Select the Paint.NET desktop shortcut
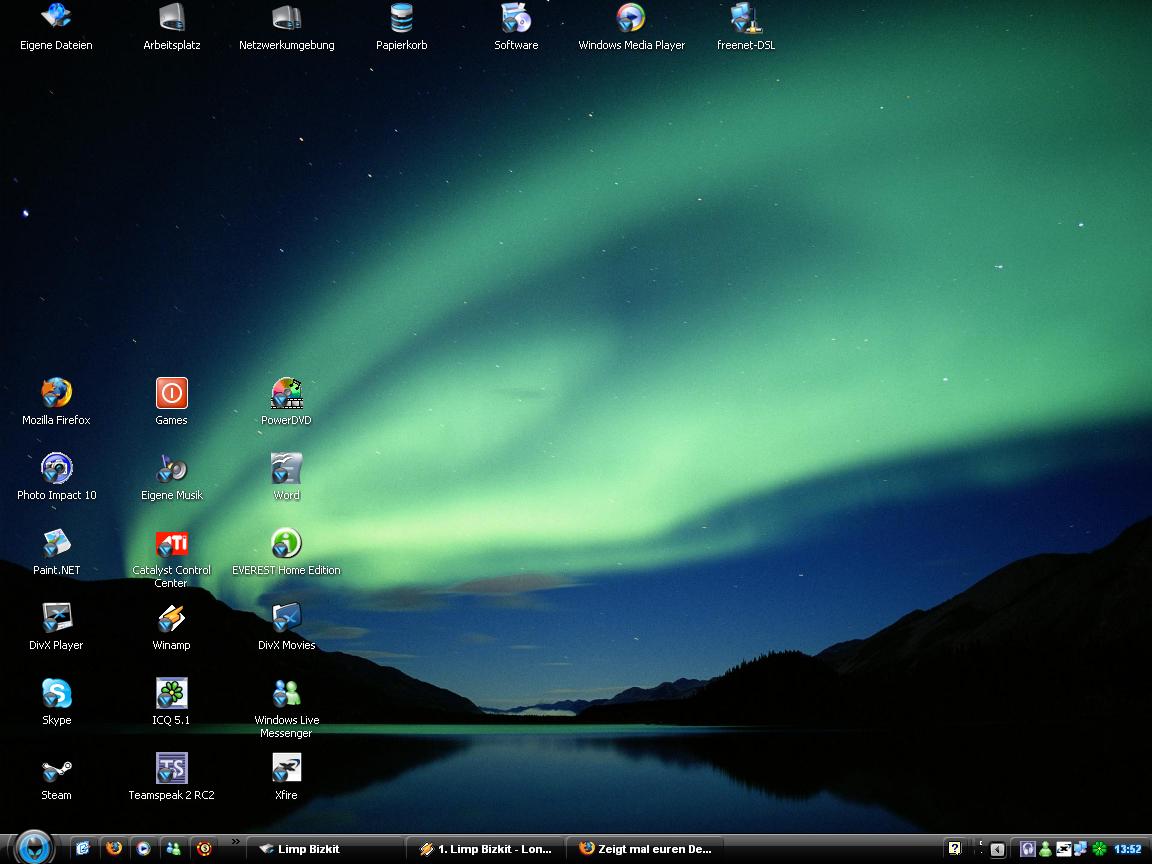Viewport: 1152px width, 864px height. coord(56,552)
